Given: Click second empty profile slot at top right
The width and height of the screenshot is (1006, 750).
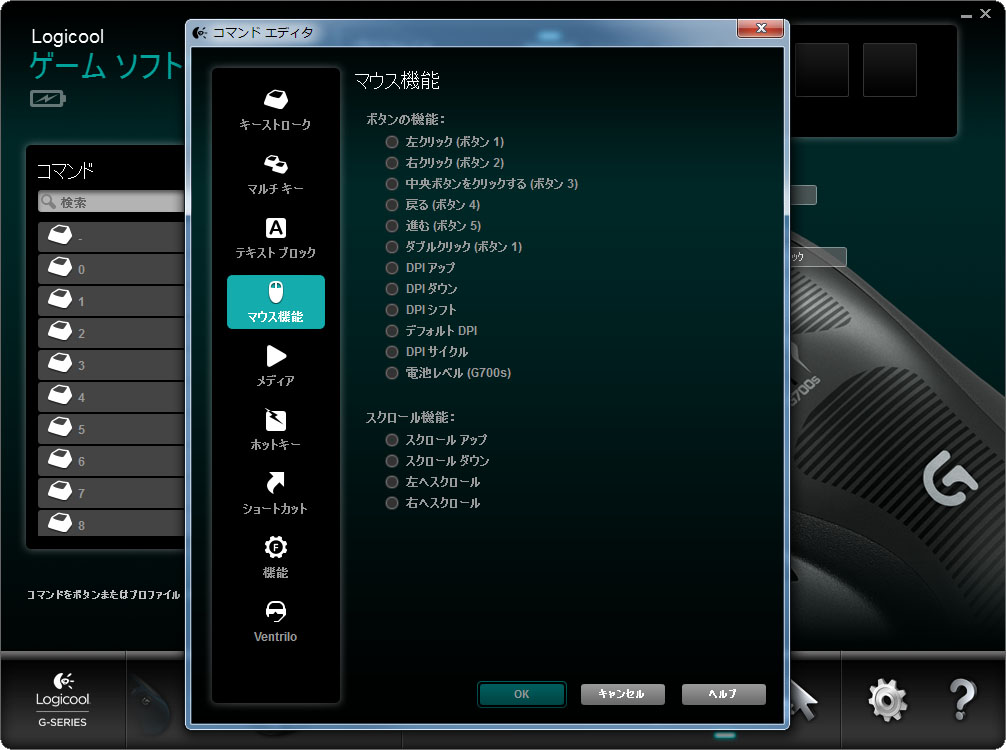Looking at the screenshot, I should coord(890,70).
